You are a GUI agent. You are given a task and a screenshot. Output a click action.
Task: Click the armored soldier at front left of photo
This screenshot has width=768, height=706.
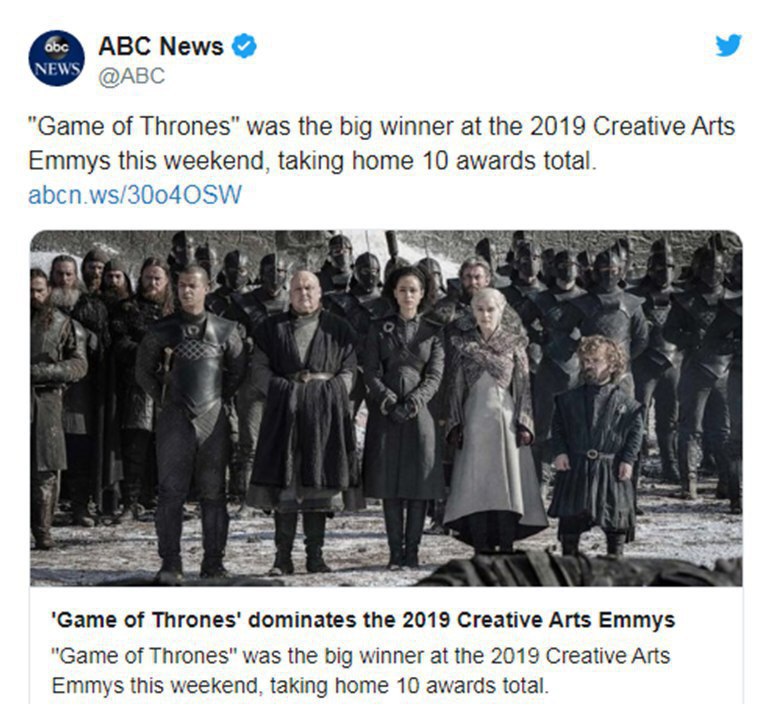[191, 421]
